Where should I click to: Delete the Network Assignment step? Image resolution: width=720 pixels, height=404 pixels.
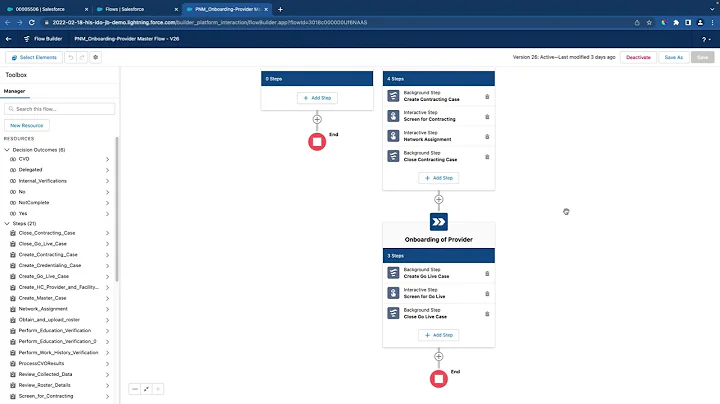pos(487,137)
